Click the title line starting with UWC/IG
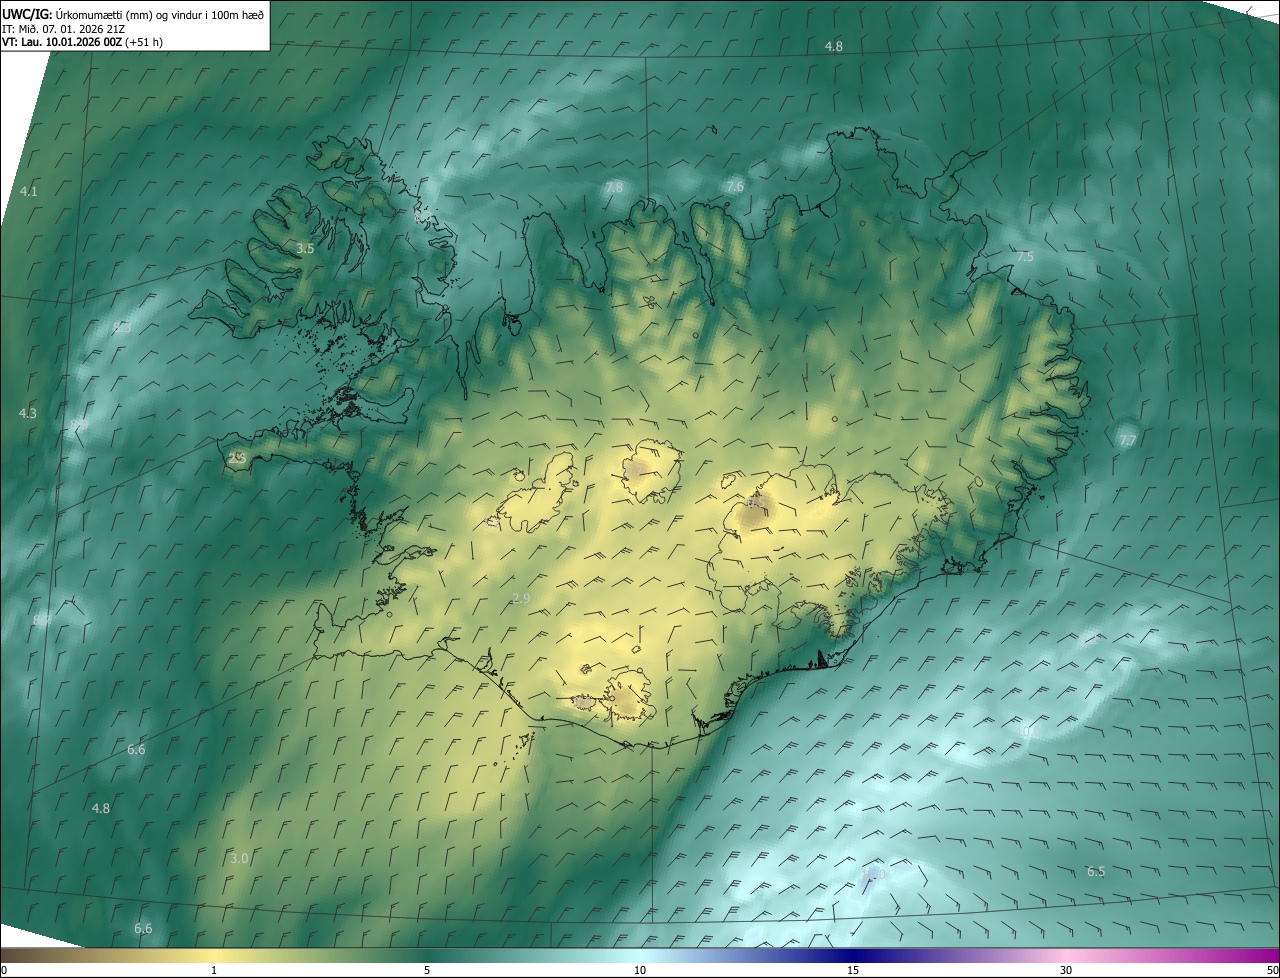This screenshot has height=978, width=1280. [x=133, y=14]
